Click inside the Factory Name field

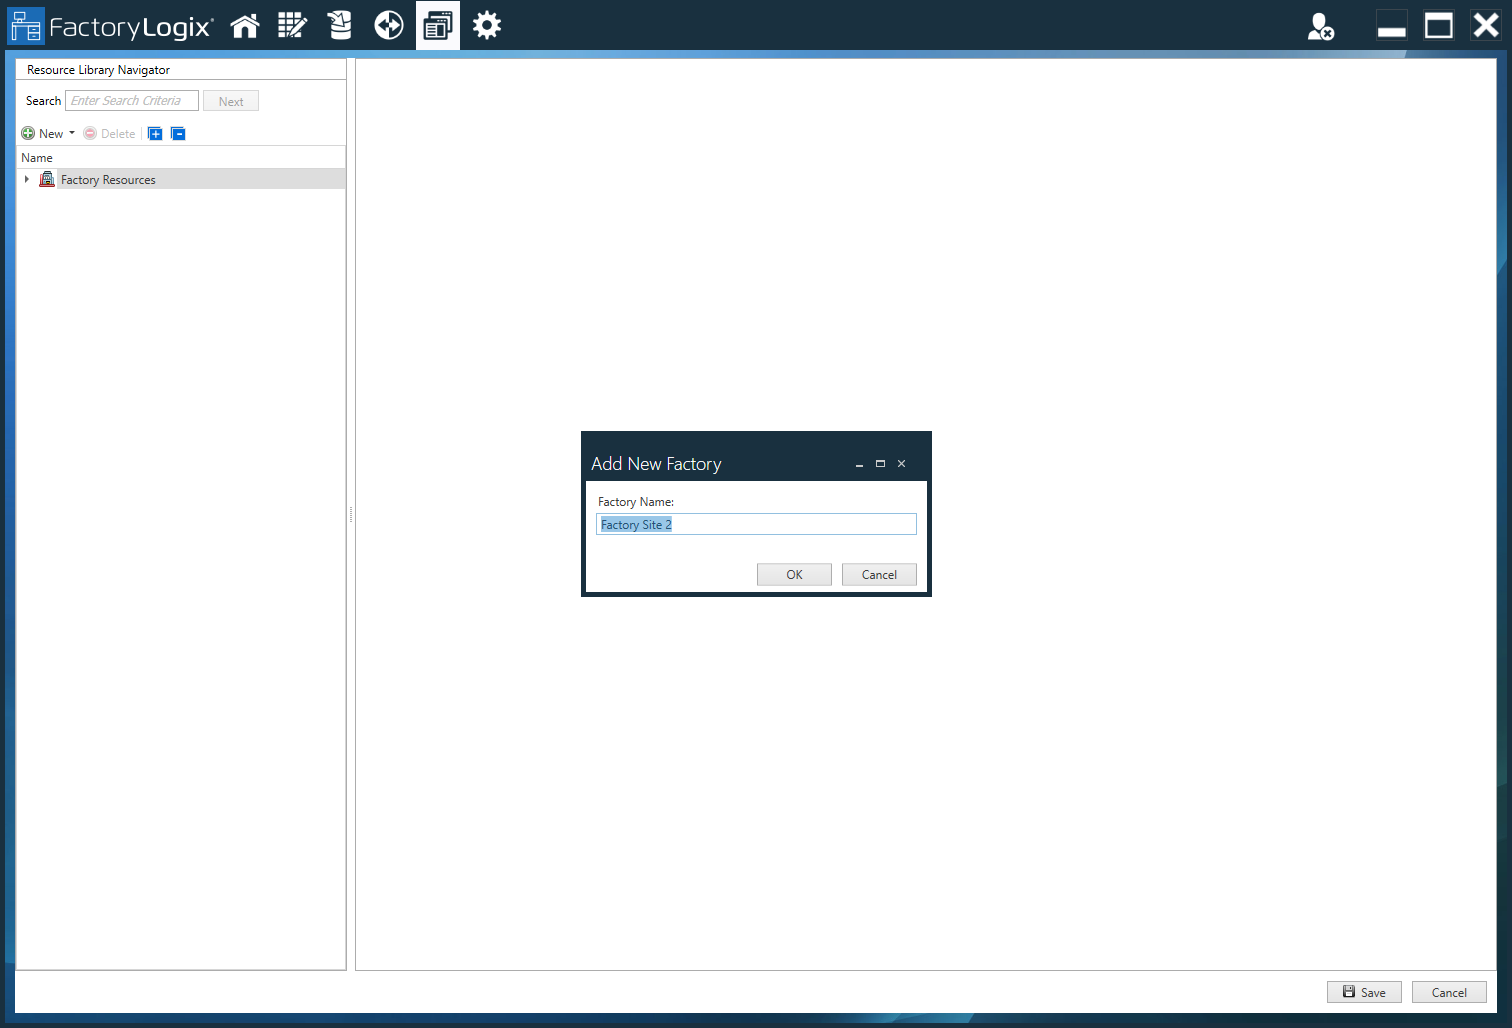click(x=756, y=523)
